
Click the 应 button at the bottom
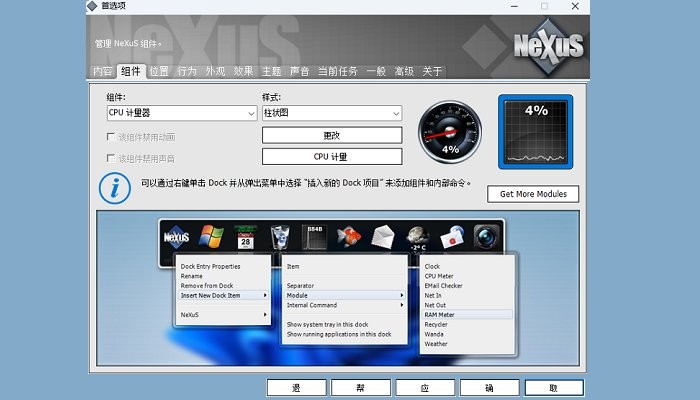425,388
